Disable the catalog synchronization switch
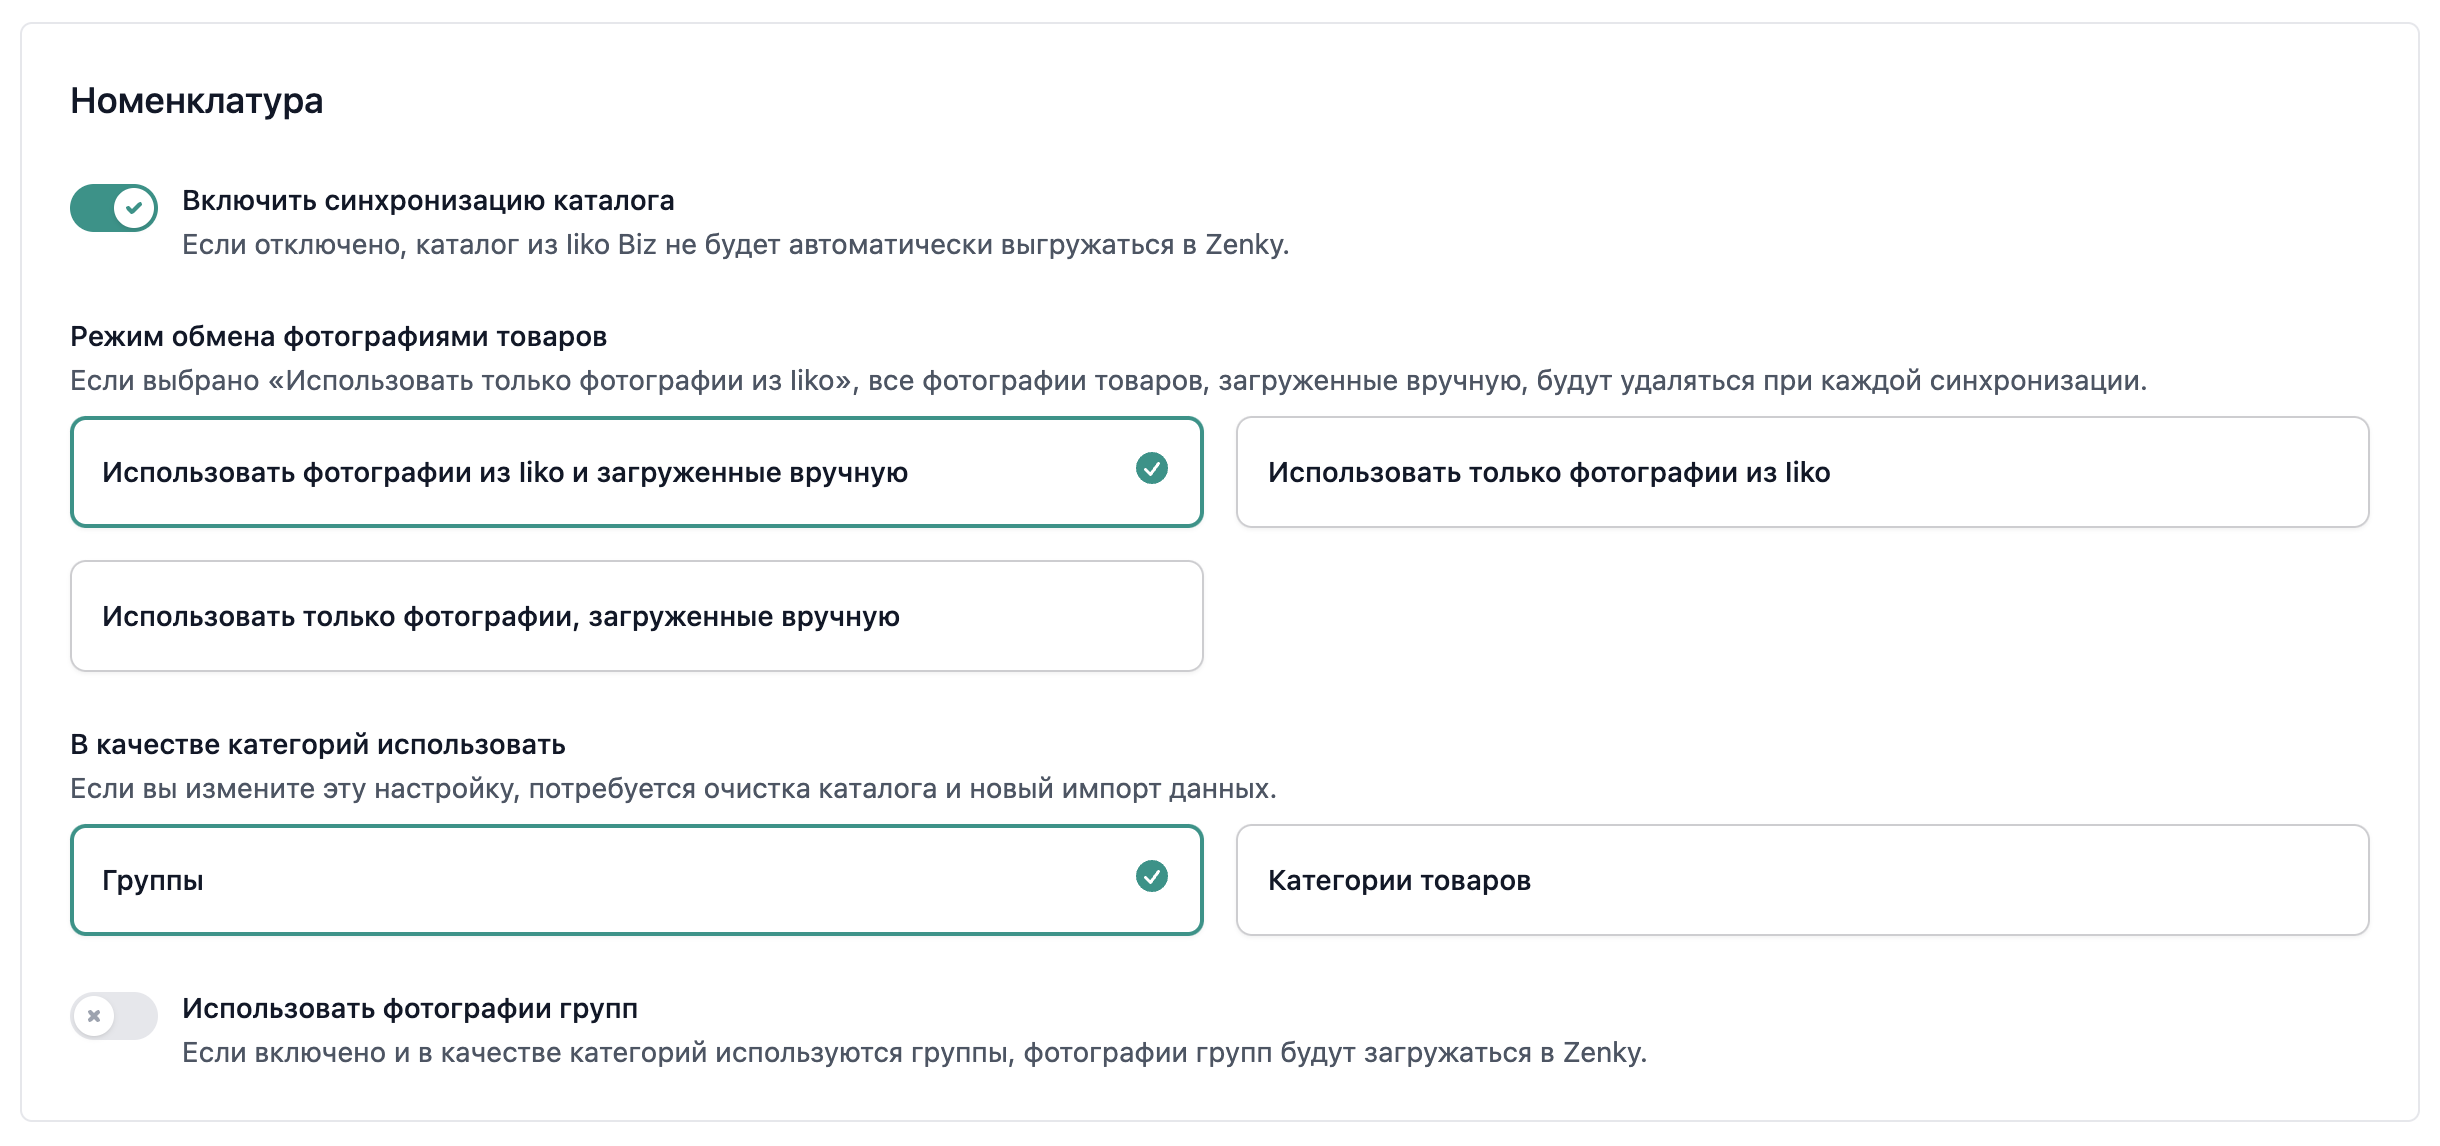Screen dimensions: 2440x1146 (x=113, y=208)
